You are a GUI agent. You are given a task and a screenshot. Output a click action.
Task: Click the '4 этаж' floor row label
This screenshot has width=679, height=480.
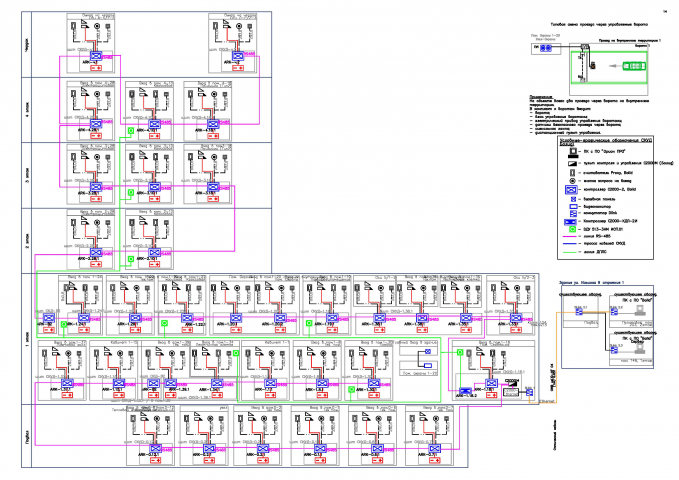point(27,110)
